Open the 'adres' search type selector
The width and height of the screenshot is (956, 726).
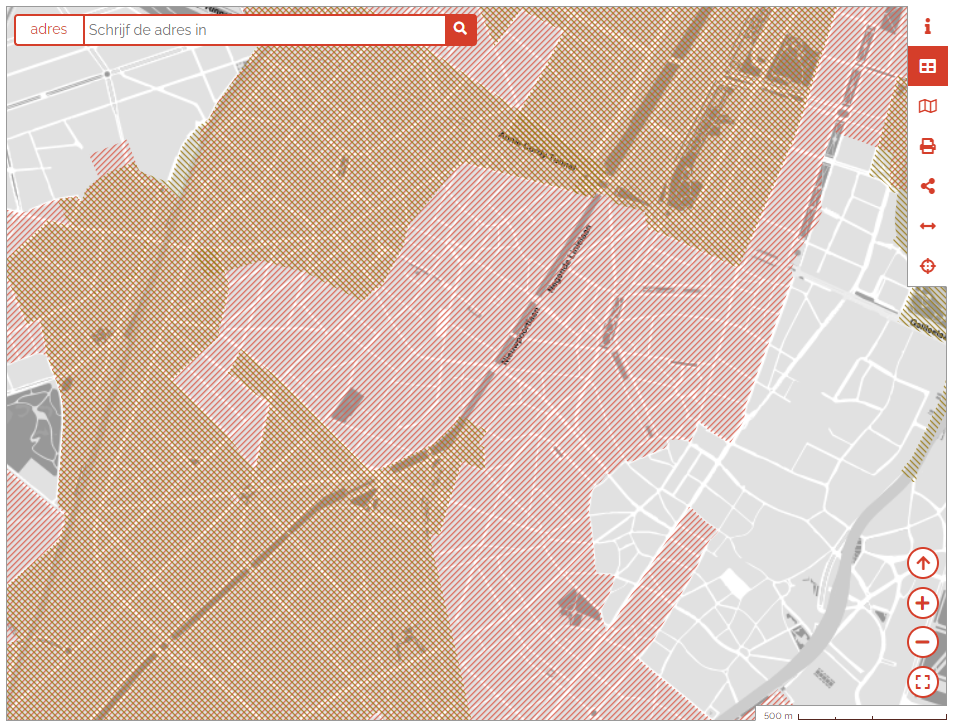tap(49, 30)
